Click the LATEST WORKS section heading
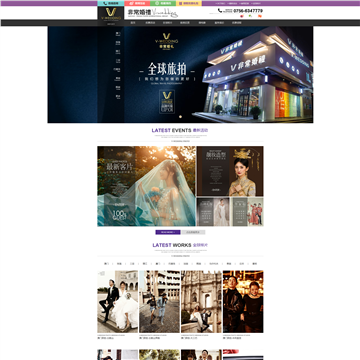The height and width of the screenshot is (360, 360). click(x=180, y=245)
